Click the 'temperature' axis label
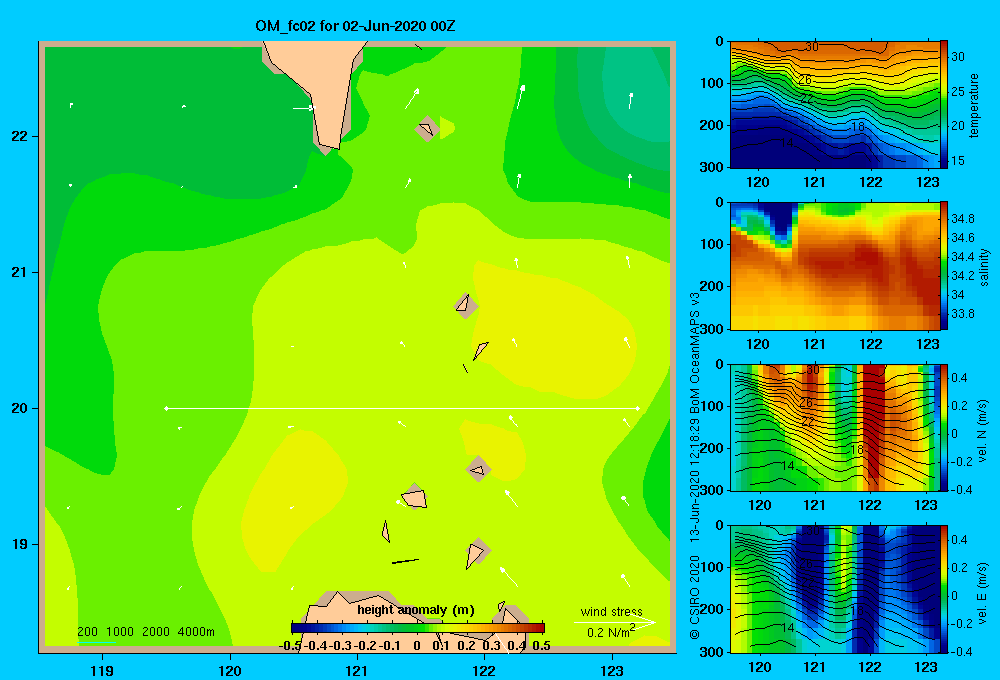 [974, 105]
